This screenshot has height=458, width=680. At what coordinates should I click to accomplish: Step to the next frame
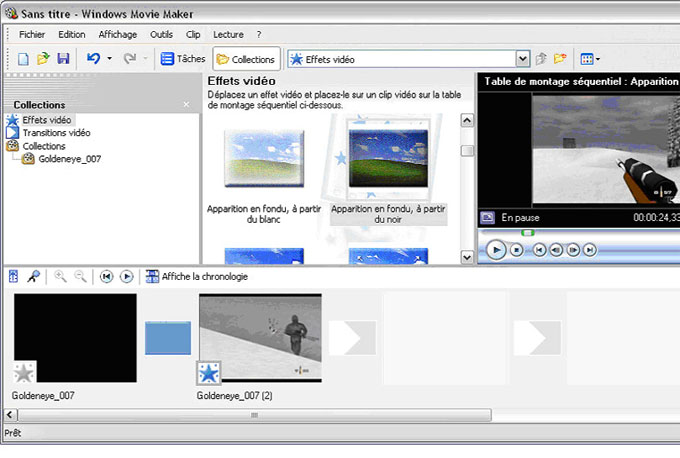coord(573,250)
